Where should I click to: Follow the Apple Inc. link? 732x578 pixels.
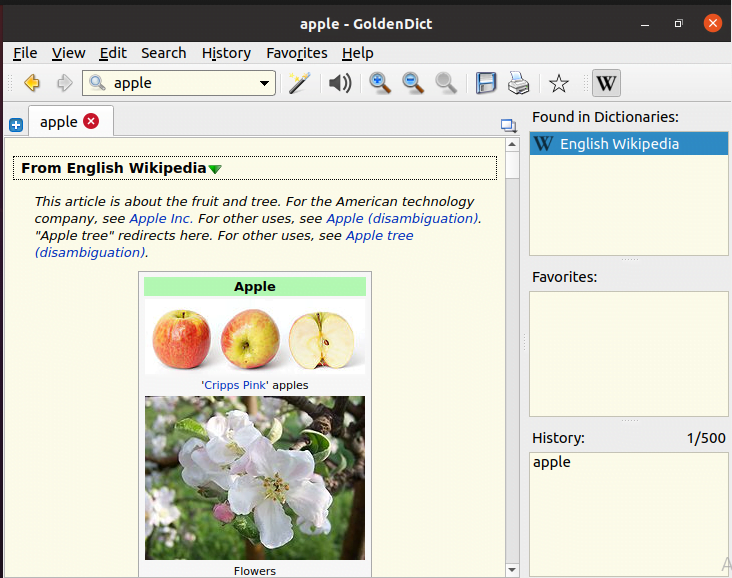pyautogui.click(x=161, y=219)
